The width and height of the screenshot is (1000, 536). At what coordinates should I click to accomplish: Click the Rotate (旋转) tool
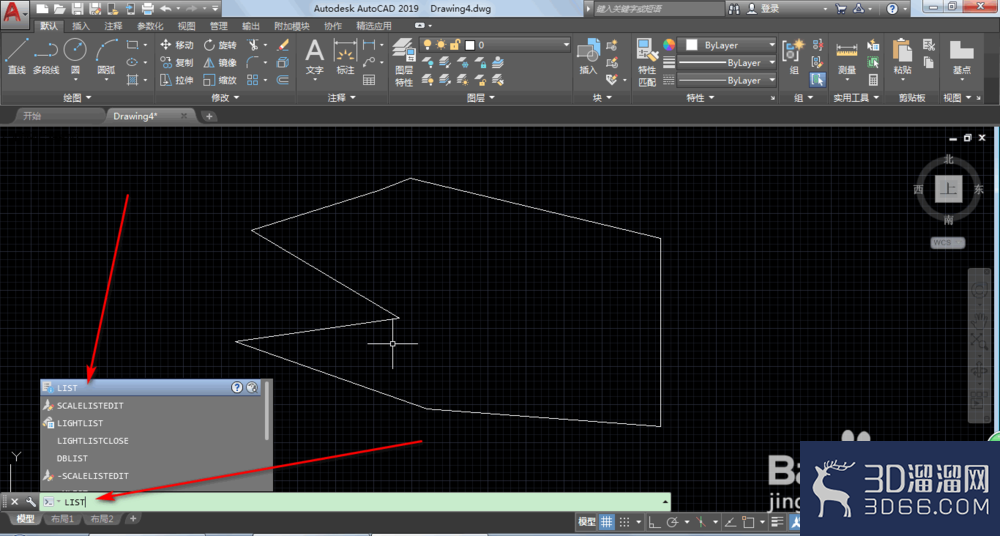click(x=220, y=45)
